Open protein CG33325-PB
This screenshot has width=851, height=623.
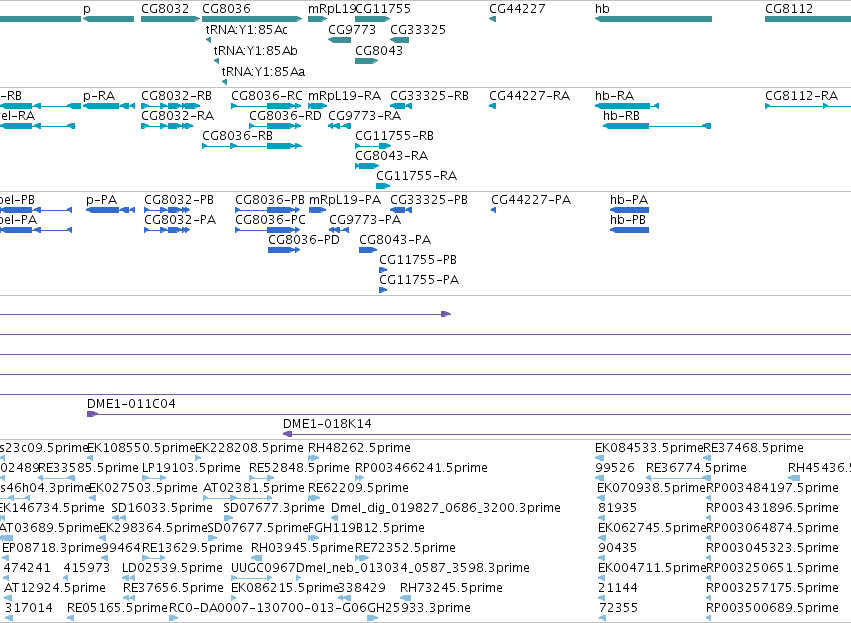tap(429, 200)
